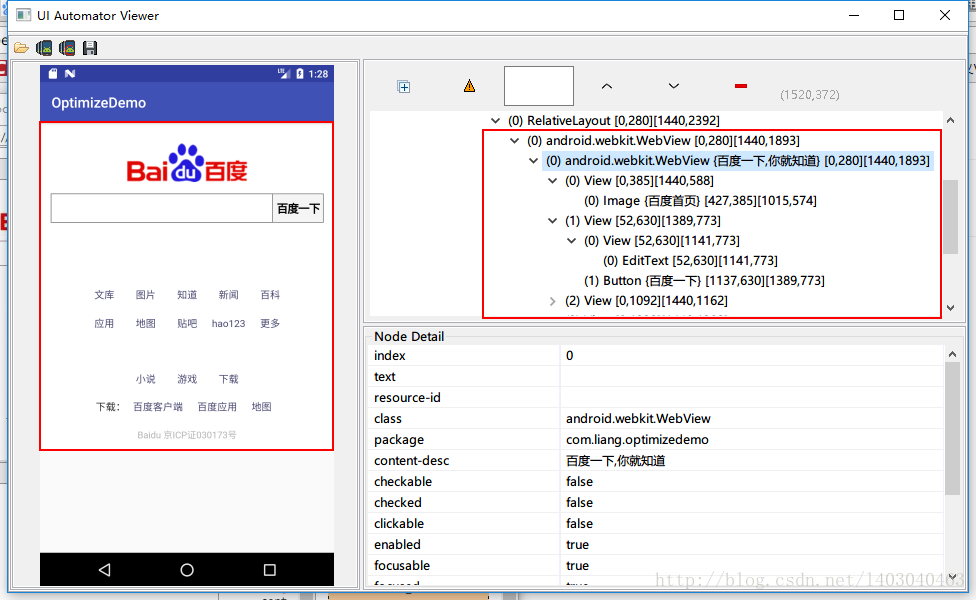This screenshot has width=976, height=600.
Task: Click the 百度应用 download link
Action: coord(217,407)
